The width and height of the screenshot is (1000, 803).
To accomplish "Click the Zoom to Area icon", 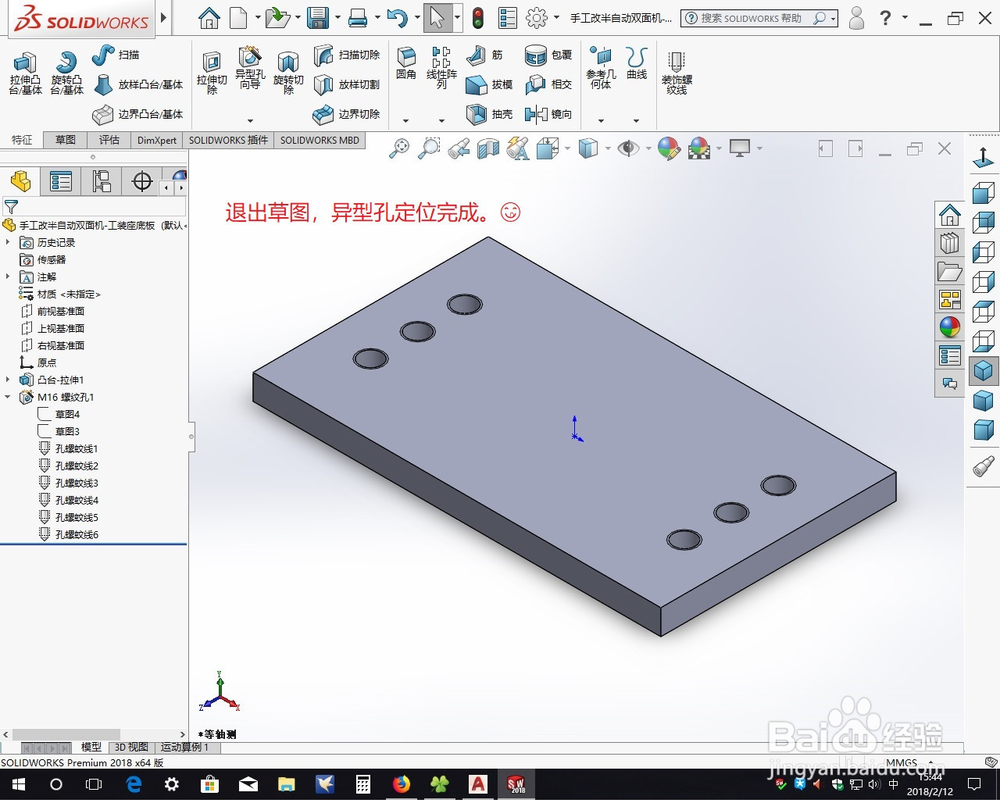I will pos(429,149).
